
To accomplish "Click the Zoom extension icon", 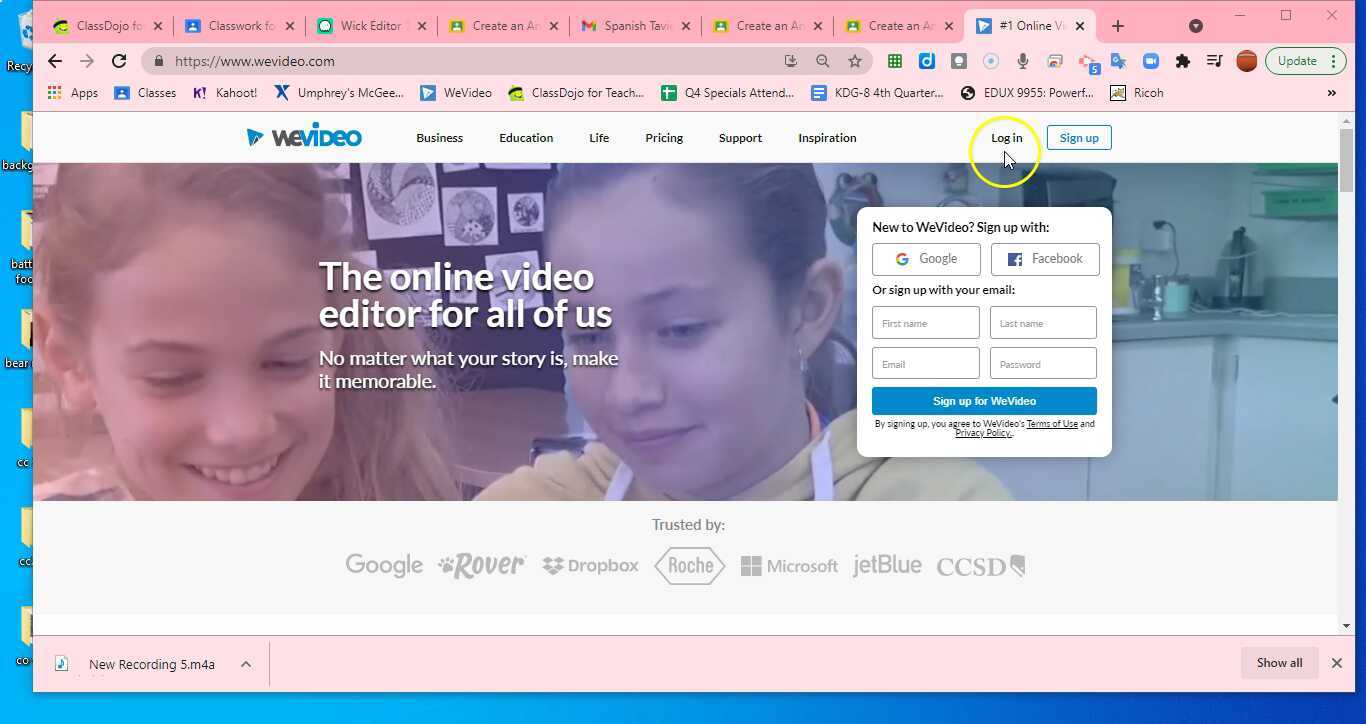I will click(x=1151, y=61).
